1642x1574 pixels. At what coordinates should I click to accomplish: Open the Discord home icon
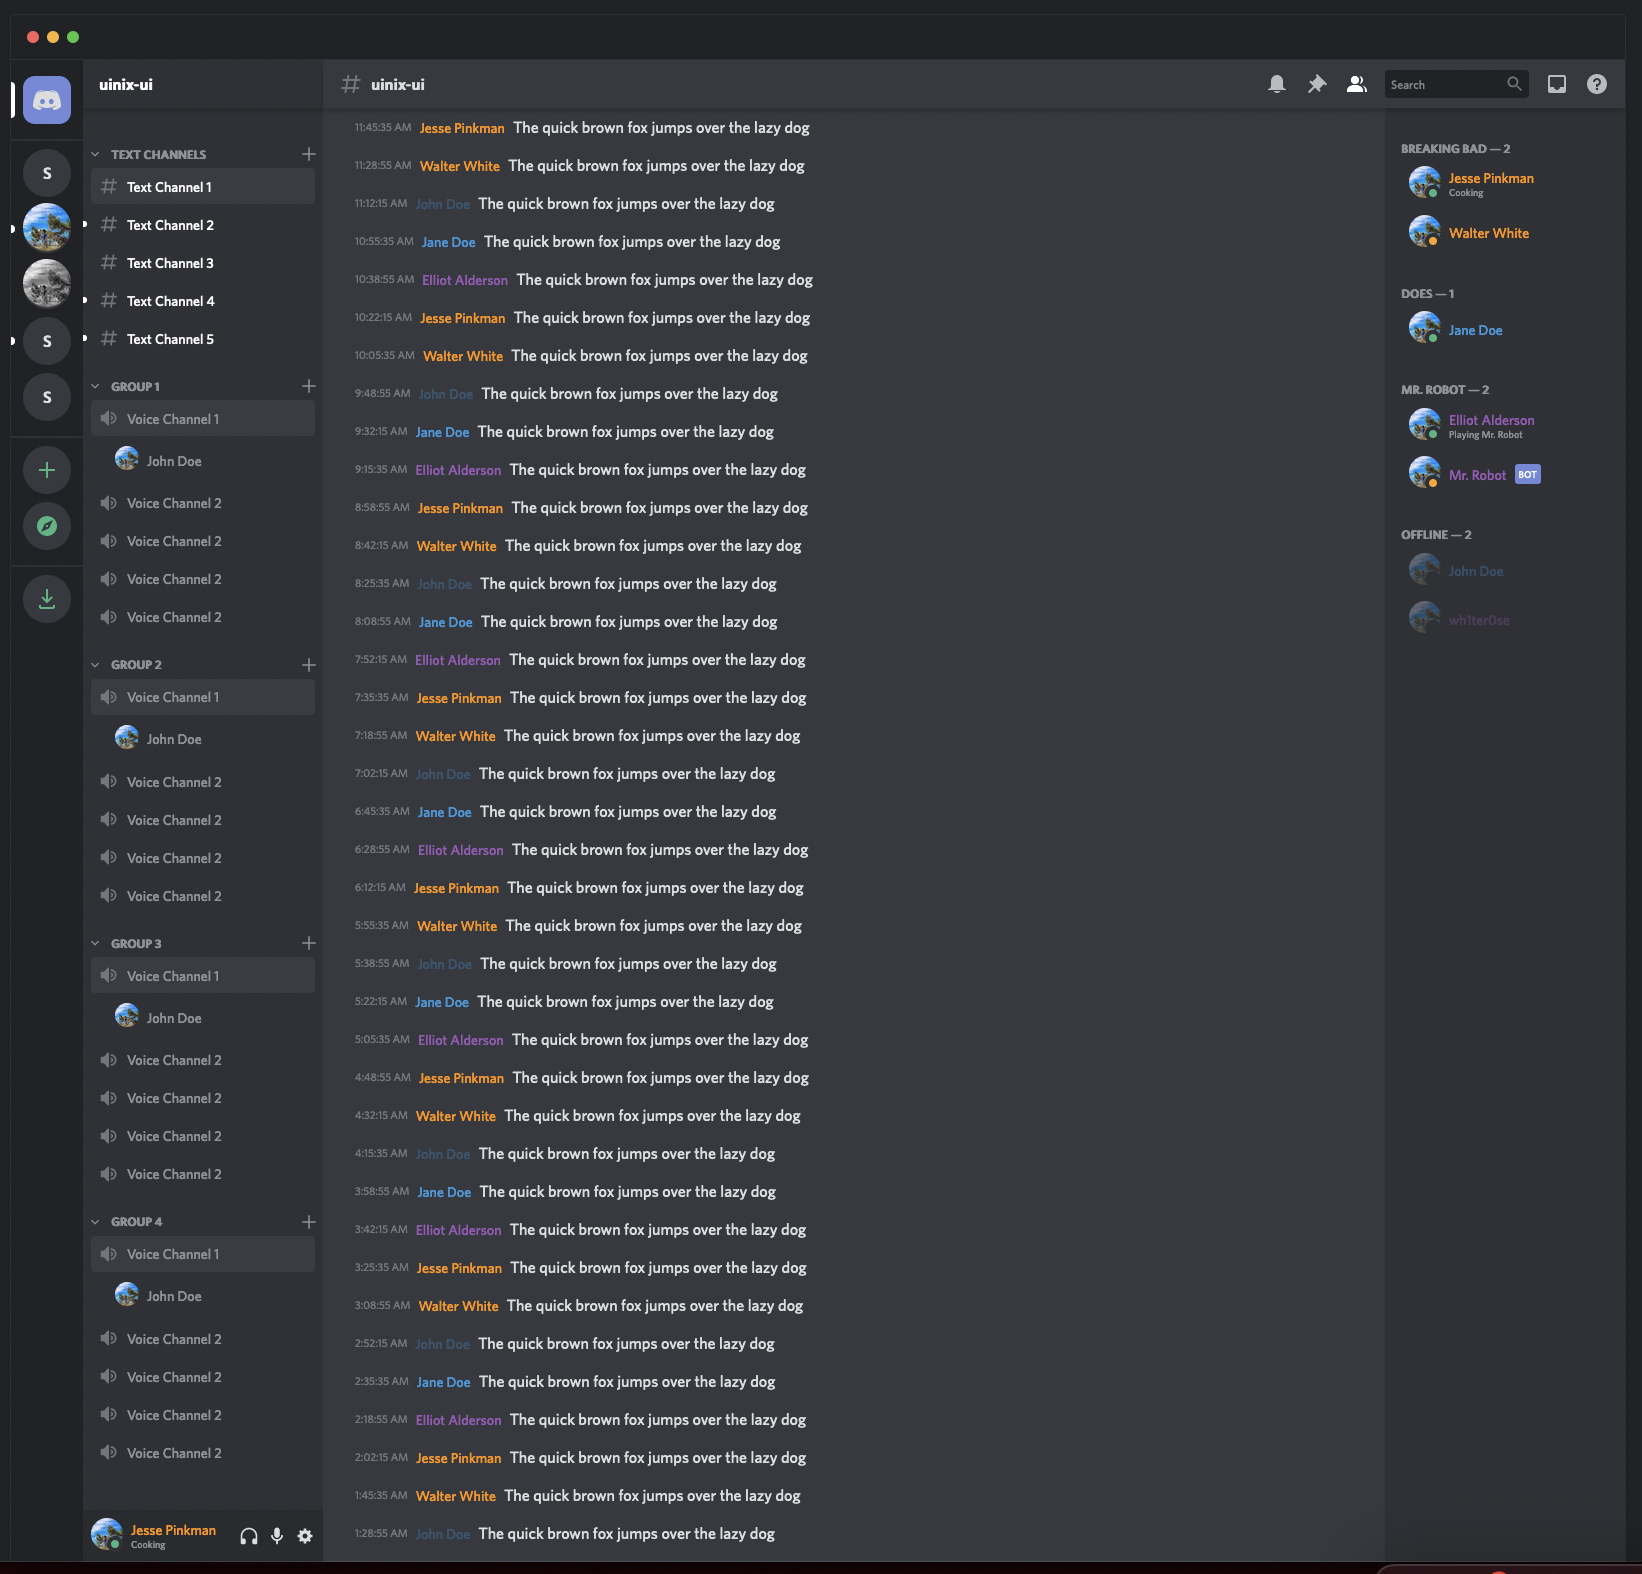(x=47, y=100)
